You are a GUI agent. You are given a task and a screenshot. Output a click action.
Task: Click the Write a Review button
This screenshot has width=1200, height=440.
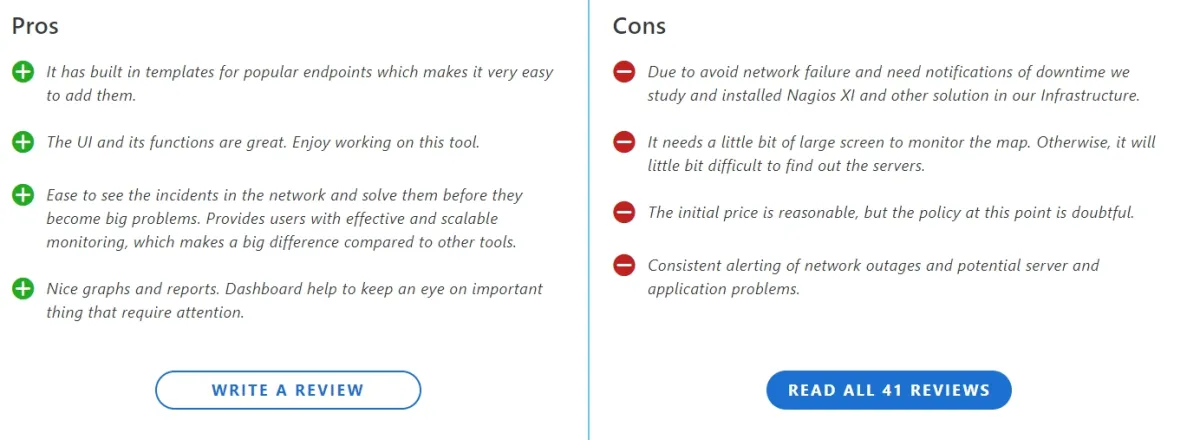point(288,390)
